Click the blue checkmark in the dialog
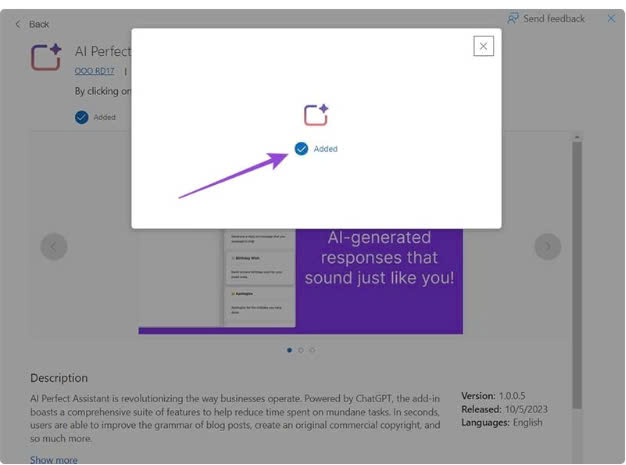Screen dimensions: 626x465 pyautogui.click(x=301, y=148)
